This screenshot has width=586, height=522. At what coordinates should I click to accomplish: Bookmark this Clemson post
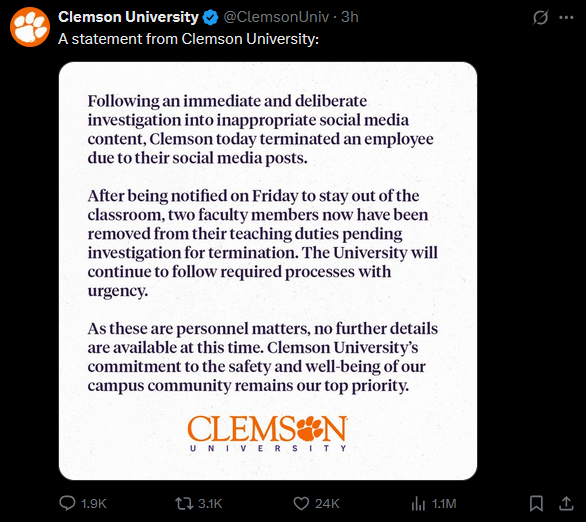[x=536, y=503]
